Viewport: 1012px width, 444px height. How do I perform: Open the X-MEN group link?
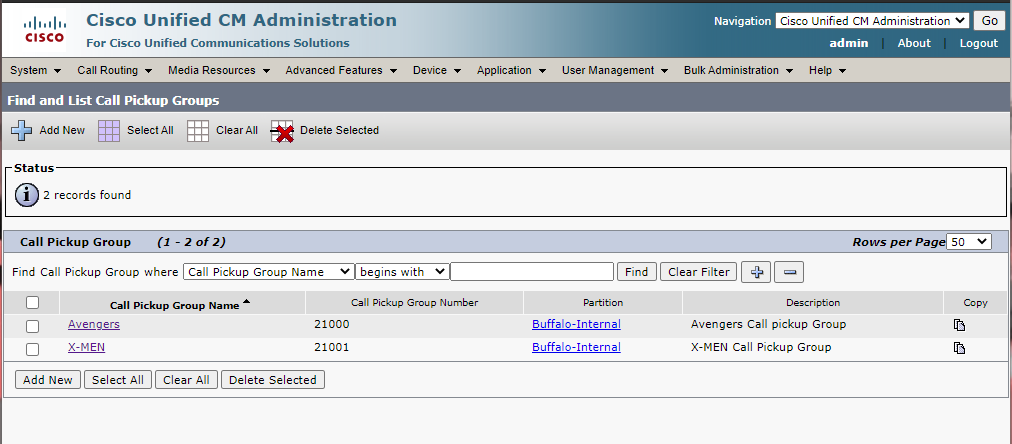[86, 347]
